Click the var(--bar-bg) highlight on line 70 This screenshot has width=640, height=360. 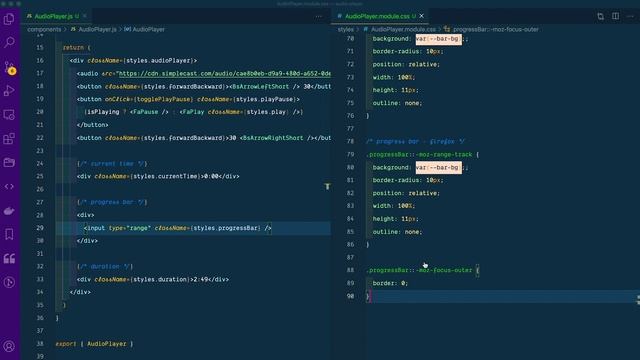click(439, 39)
